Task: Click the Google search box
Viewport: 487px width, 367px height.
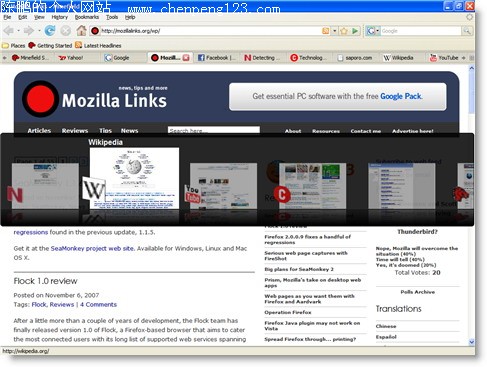Action: [421, 31]
